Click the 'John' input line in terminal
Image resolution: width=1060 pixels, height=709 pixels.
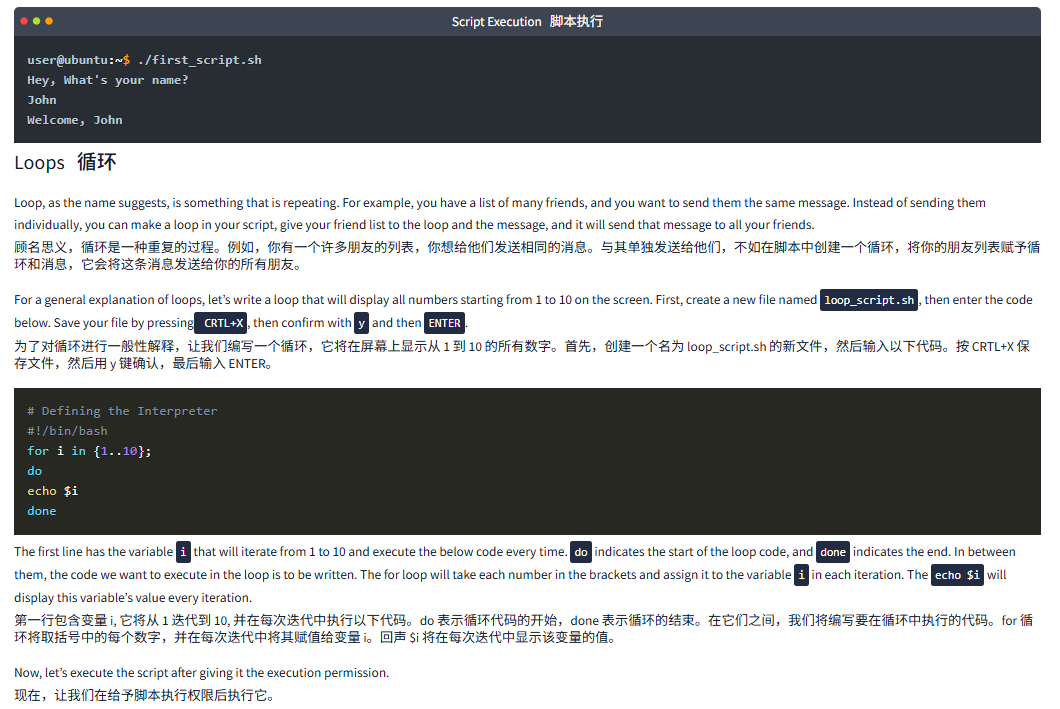(42, 100)
